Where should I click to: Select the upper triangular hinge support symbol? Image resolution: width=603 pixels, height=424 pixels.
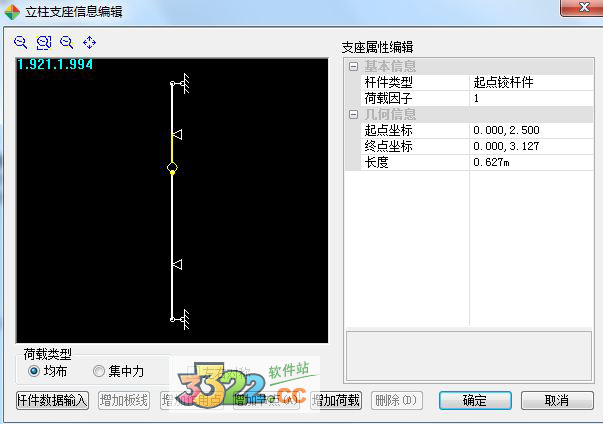177,135
